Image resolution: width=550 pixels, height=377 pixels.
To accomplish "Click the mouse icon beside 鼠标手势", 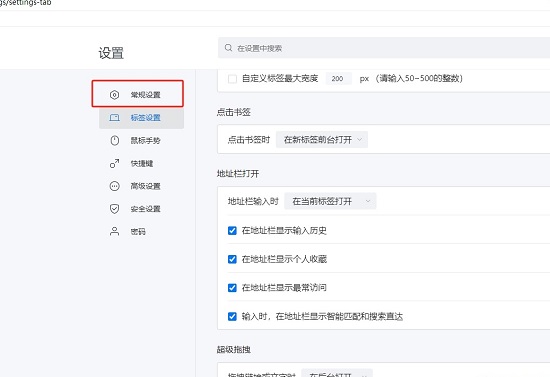I will pyautogui.click(x=114, y=141).
